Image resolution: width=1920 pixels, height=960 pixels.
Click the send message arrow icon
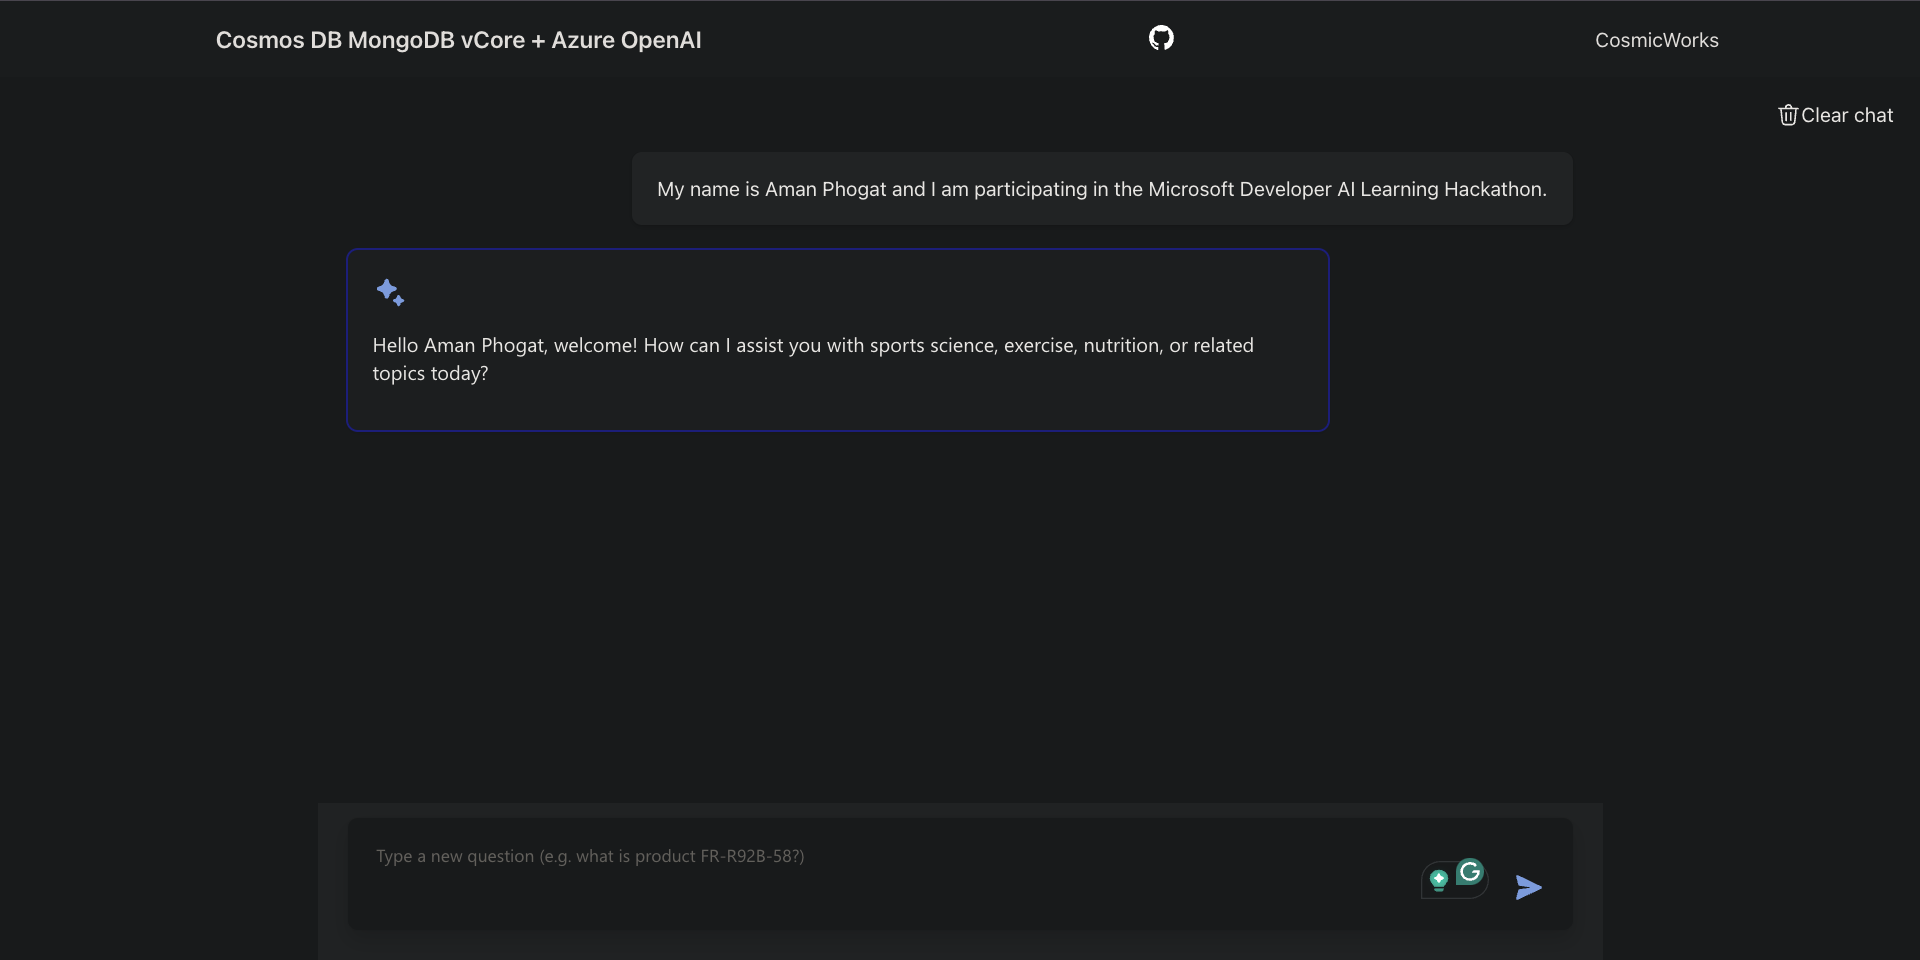click(x=1528, y=887)
